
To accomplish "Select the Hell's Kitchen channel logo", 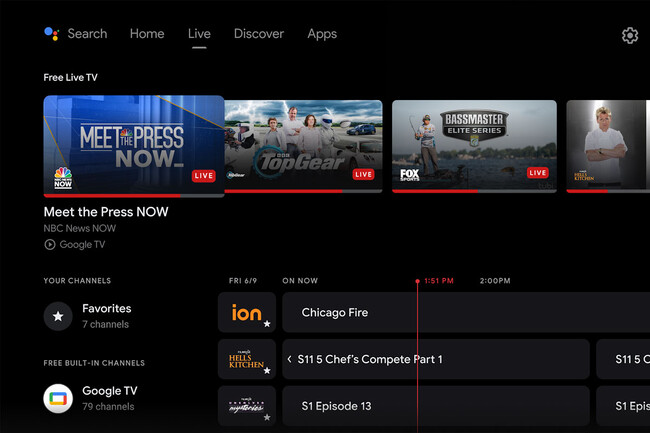I will click(247, 359).
